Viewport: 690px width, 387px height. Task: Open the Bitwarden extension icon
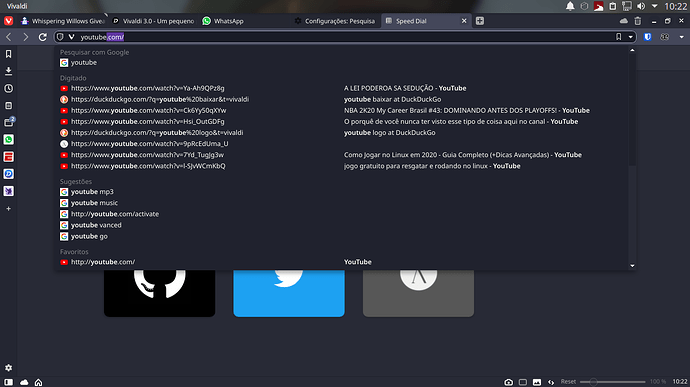pos(647,37)
